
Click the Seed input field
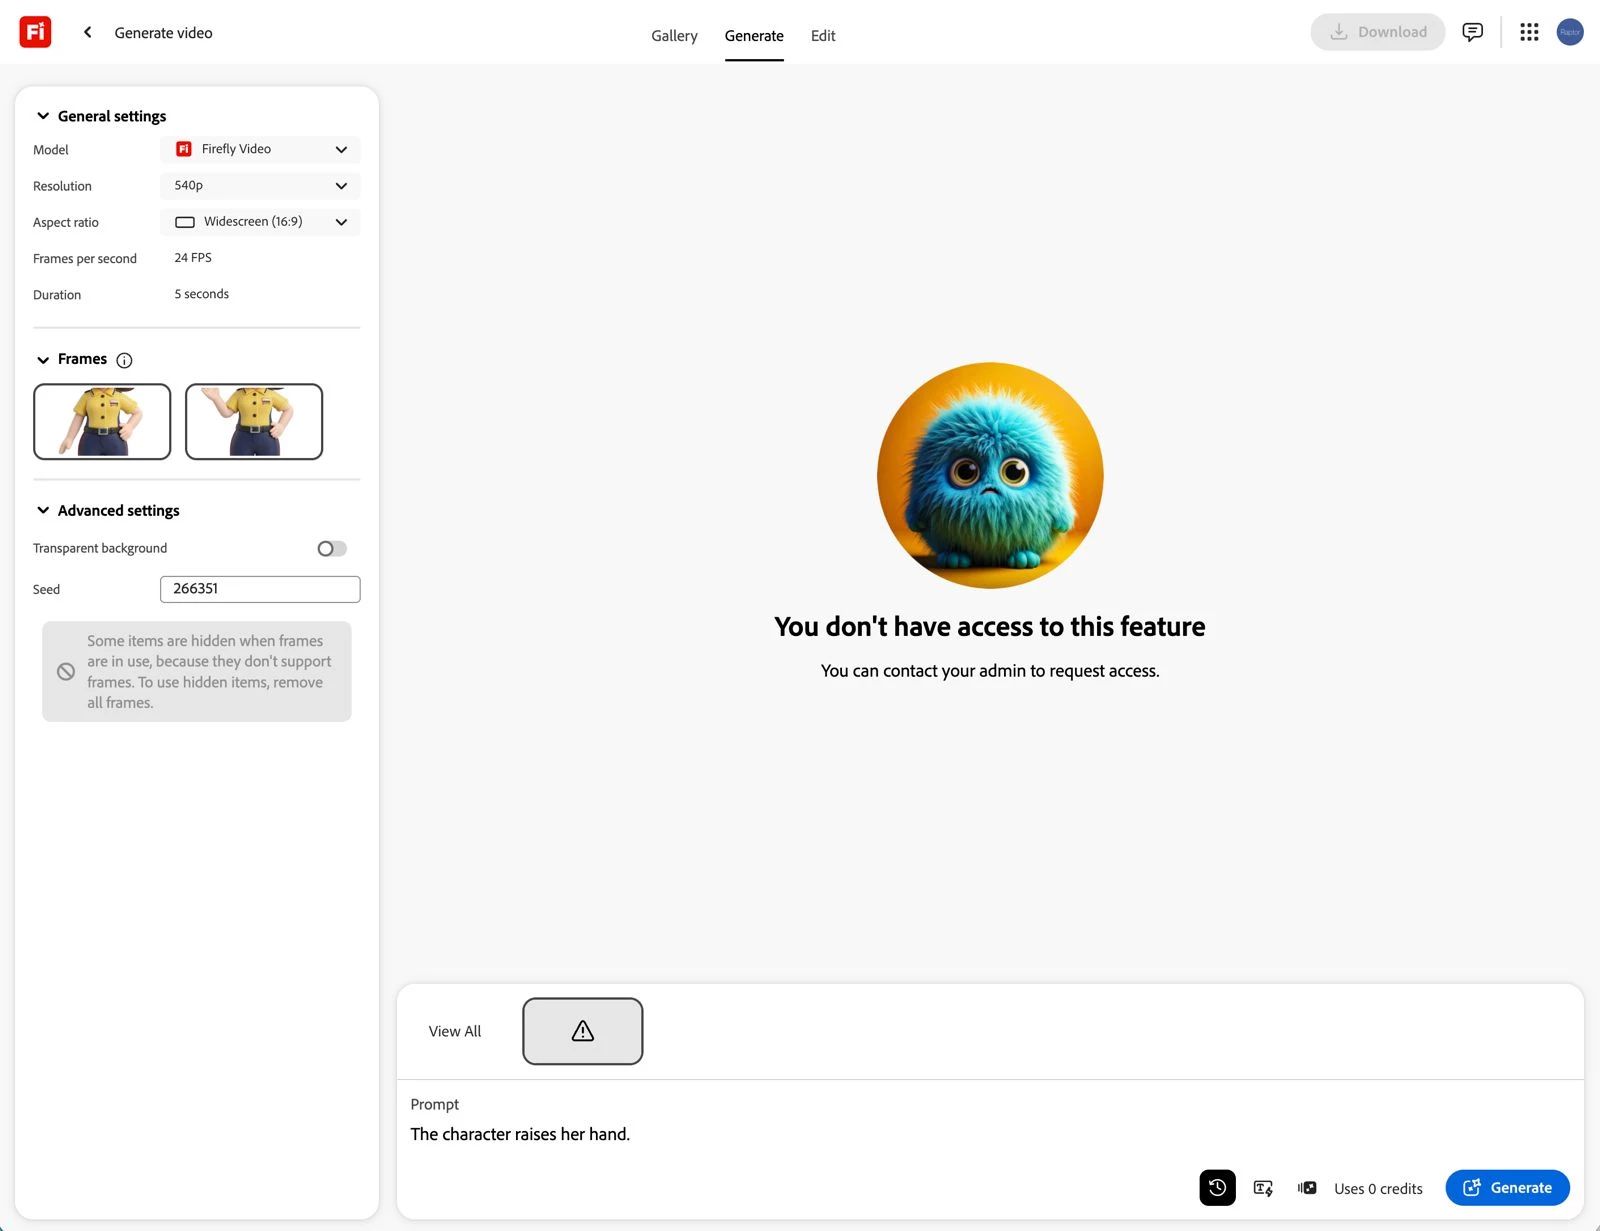click(260, 589)
